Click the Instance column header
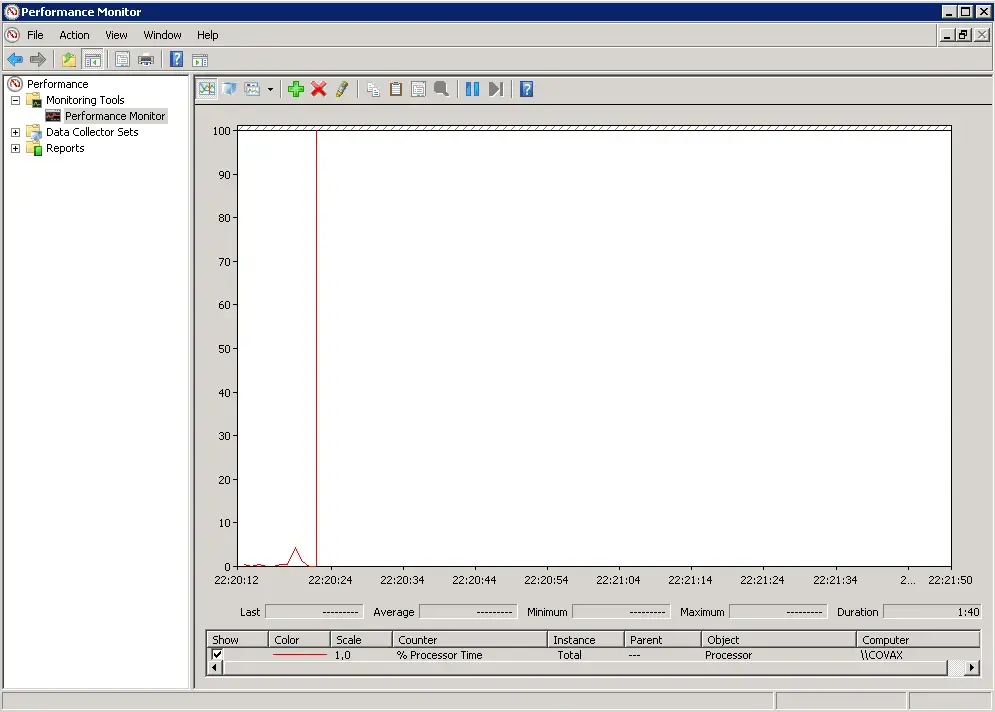The image size is (995, 712). point(586,639)
